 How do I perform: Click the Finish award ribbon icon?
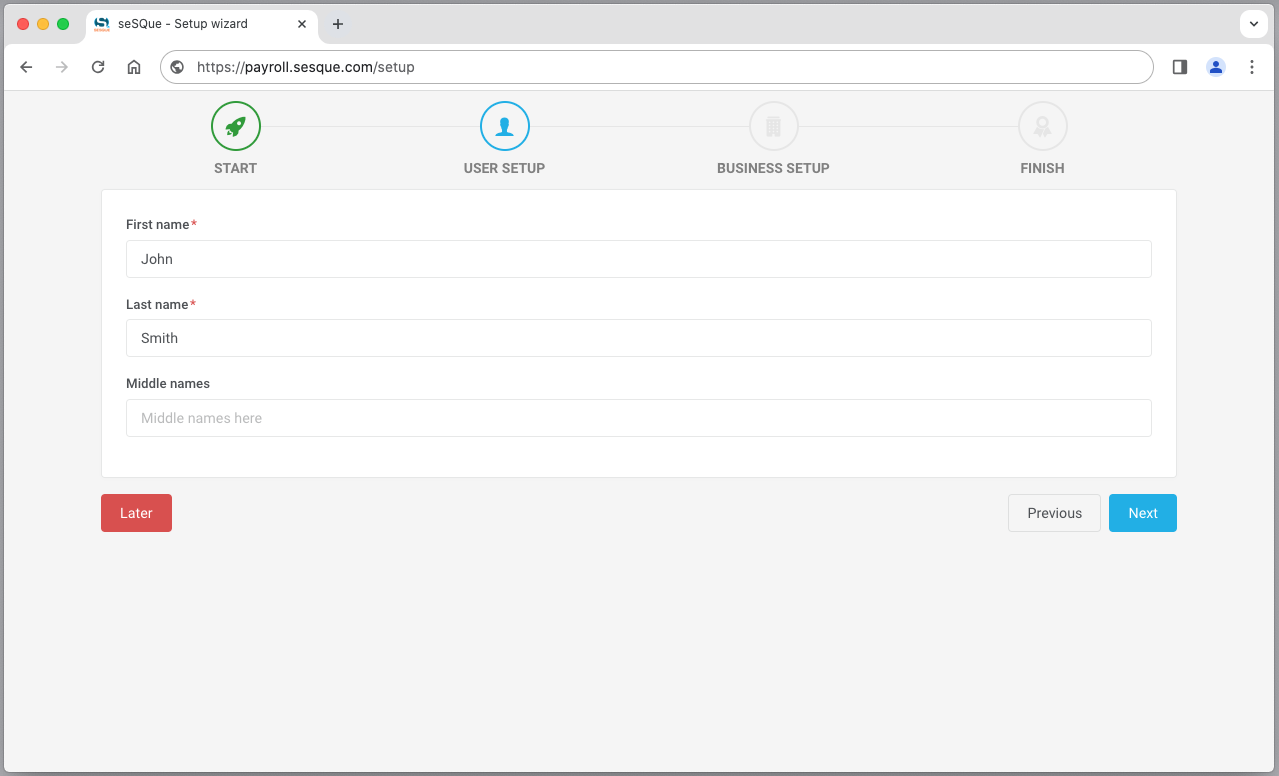click(x=1042, y=127)
